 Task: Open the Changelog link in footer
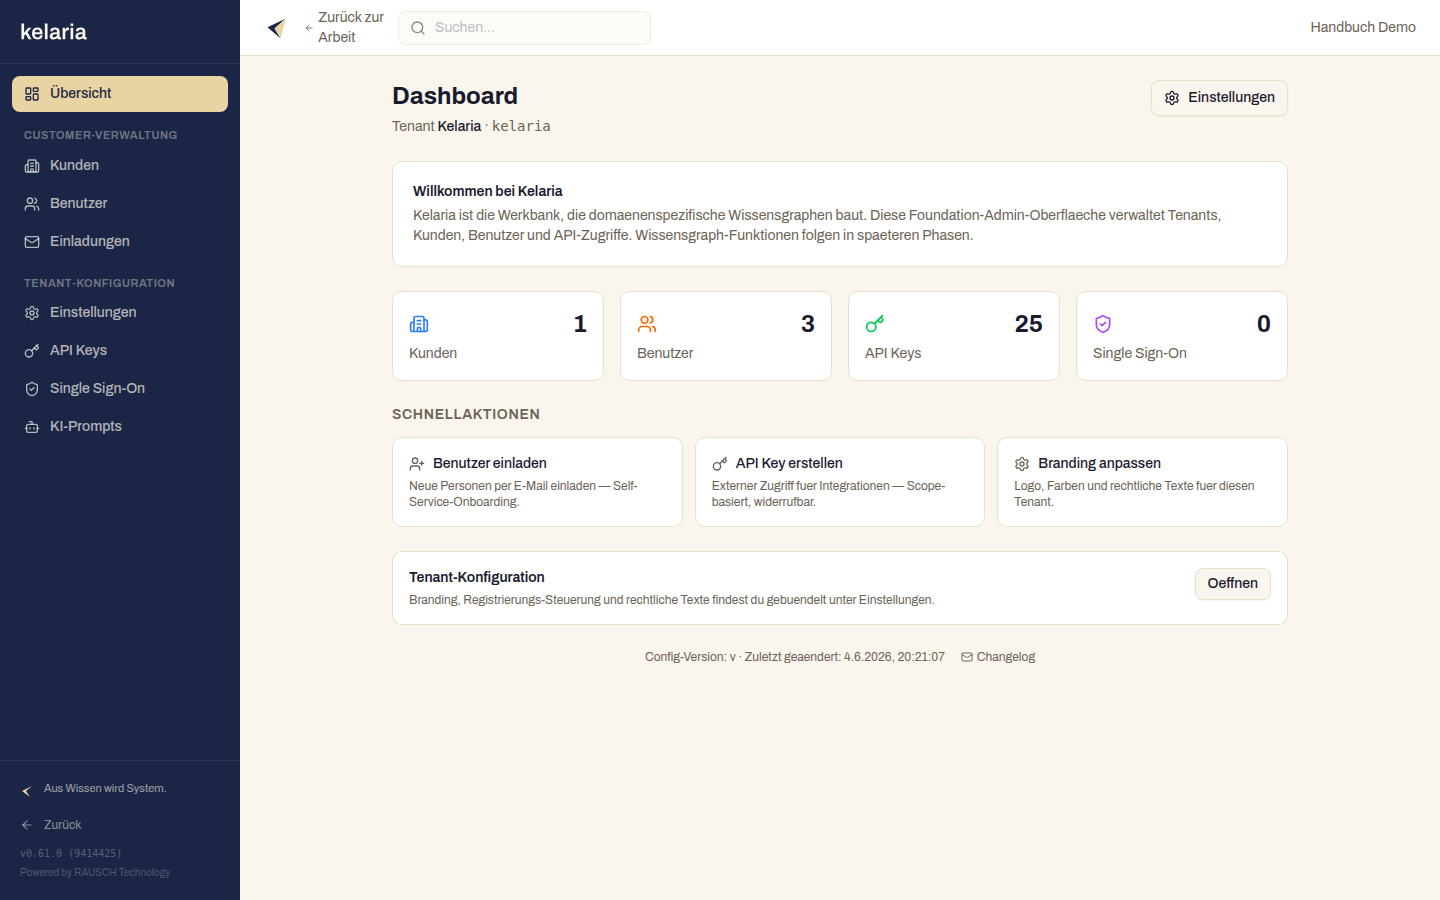[998, 657]
